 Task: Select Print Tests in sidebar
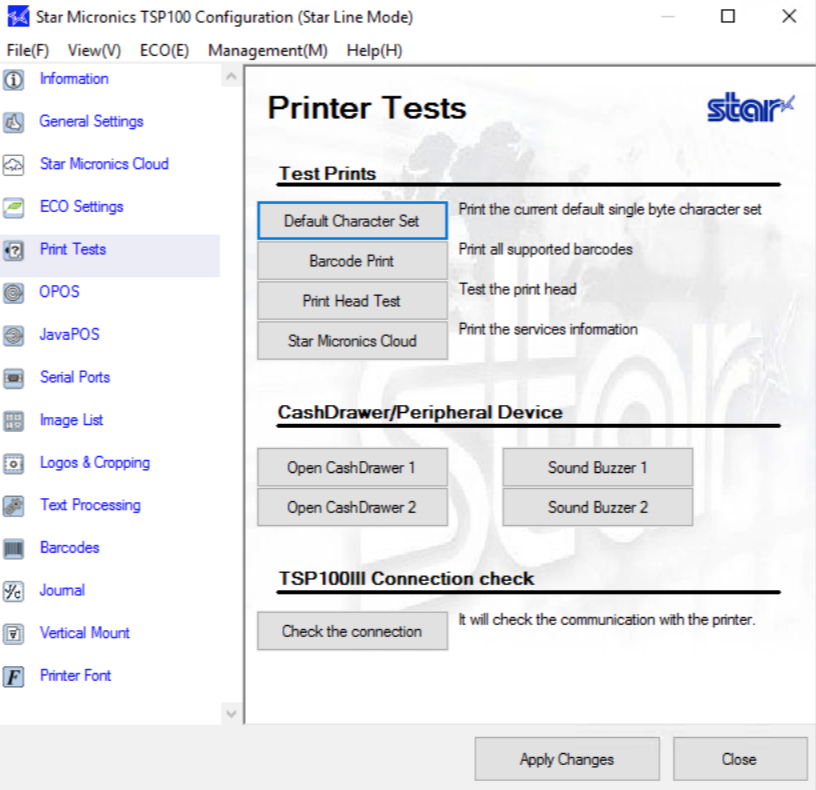tap(73, 249)
